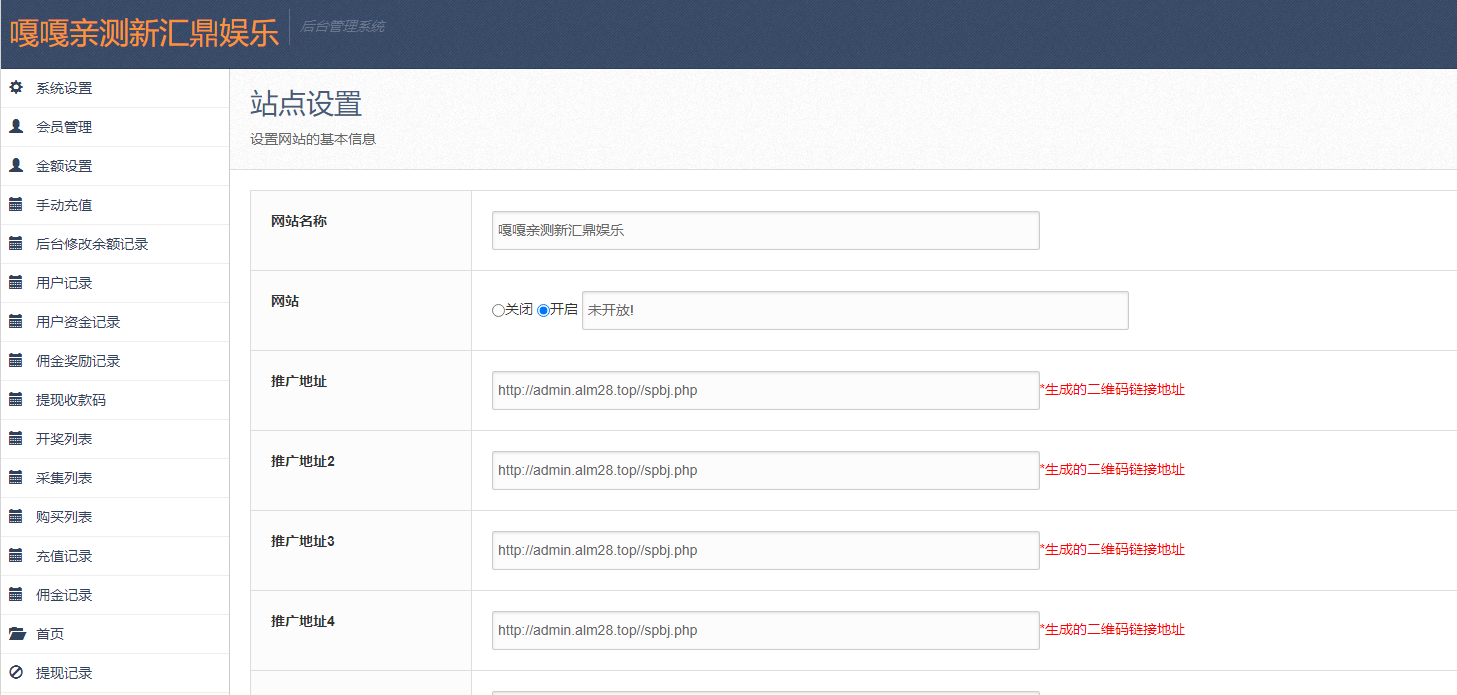1457x695 pixels.
Task: Click the user icon beside 会员管理
Action: (16, 127)
